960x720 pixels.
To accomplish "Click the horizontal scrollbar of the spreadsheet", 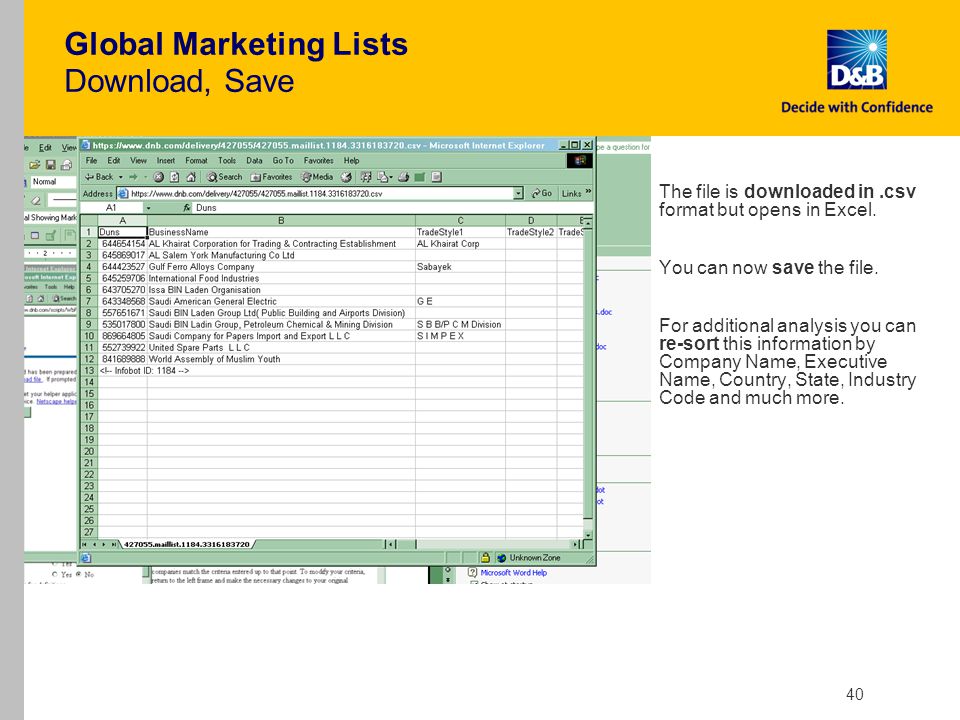I will (484, 544).
